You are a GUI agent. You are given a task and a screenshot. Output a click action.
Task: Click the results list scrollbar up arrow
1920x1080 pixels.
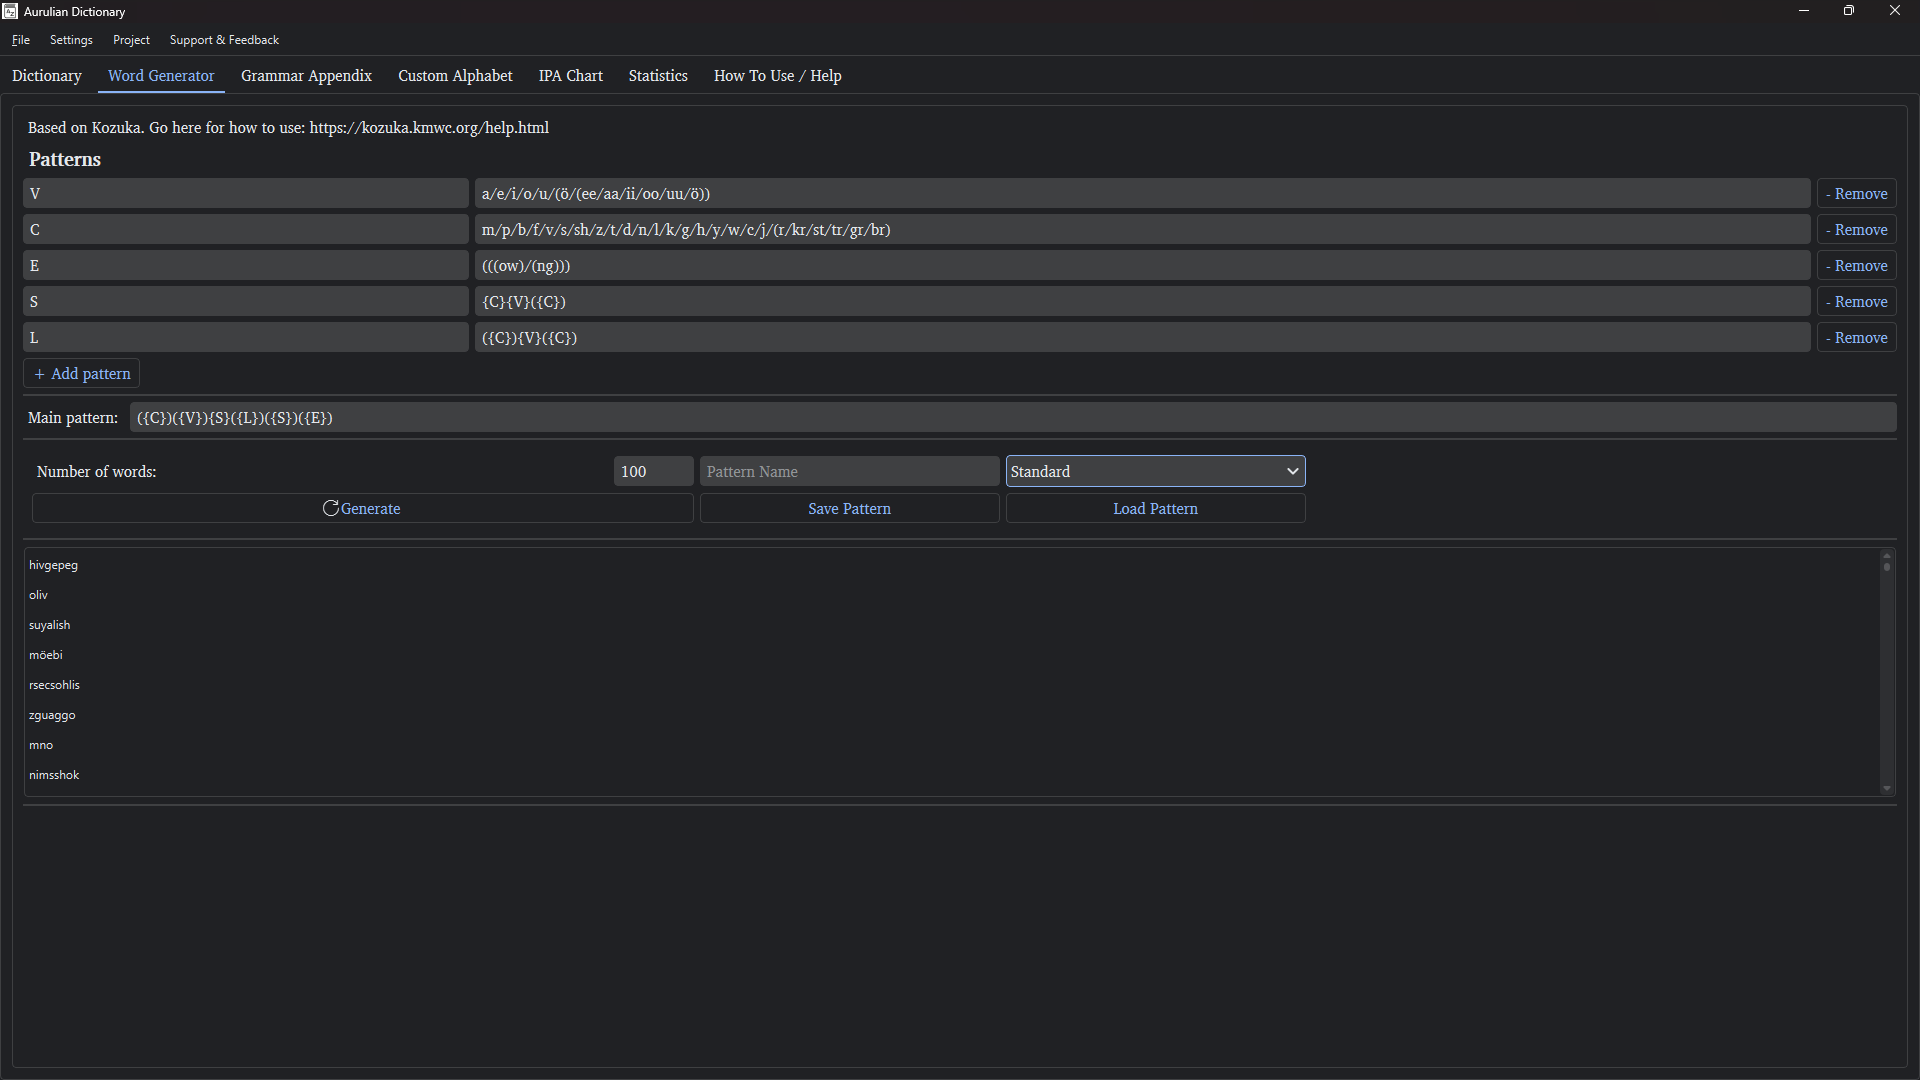1887,555
